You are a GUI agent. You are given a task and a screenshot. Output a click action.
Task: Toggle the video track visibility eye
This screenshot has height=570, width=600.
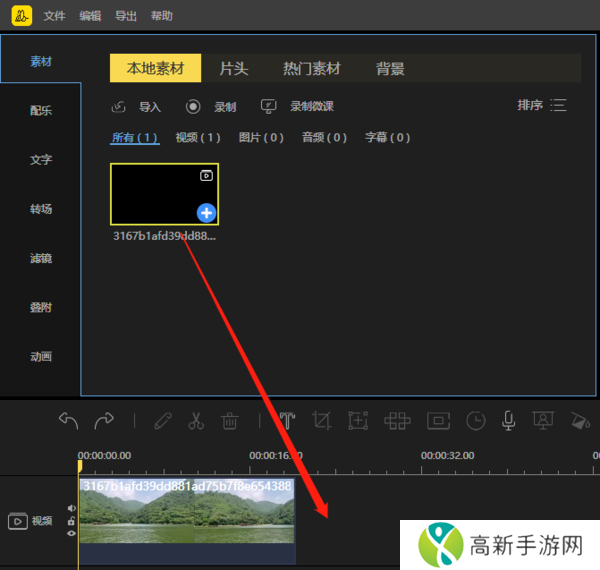(x=71, y=533)
